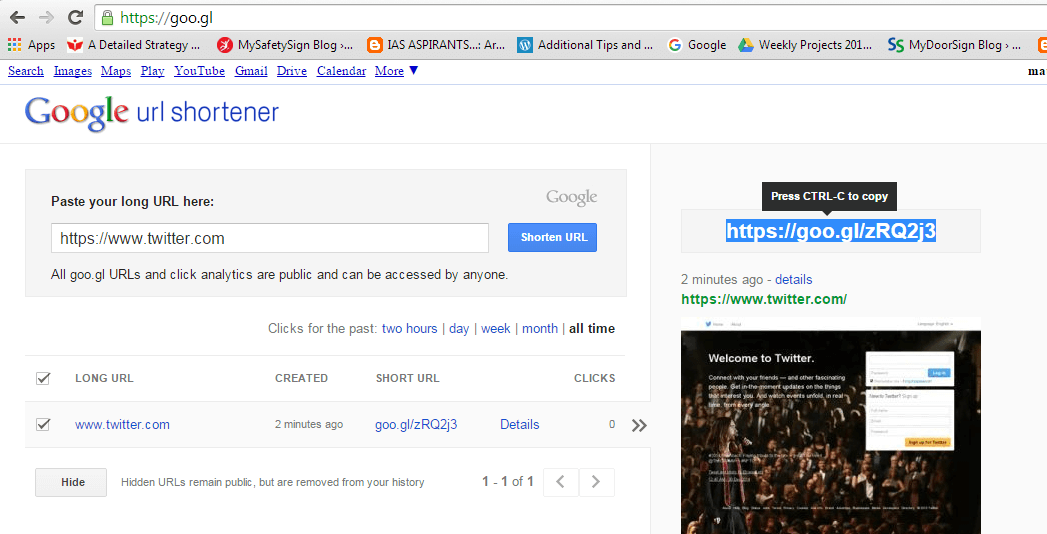1047x534 pixels.
Task: Open IAS ASPIRANTS bookmark
Action: [x=436, y=45]
